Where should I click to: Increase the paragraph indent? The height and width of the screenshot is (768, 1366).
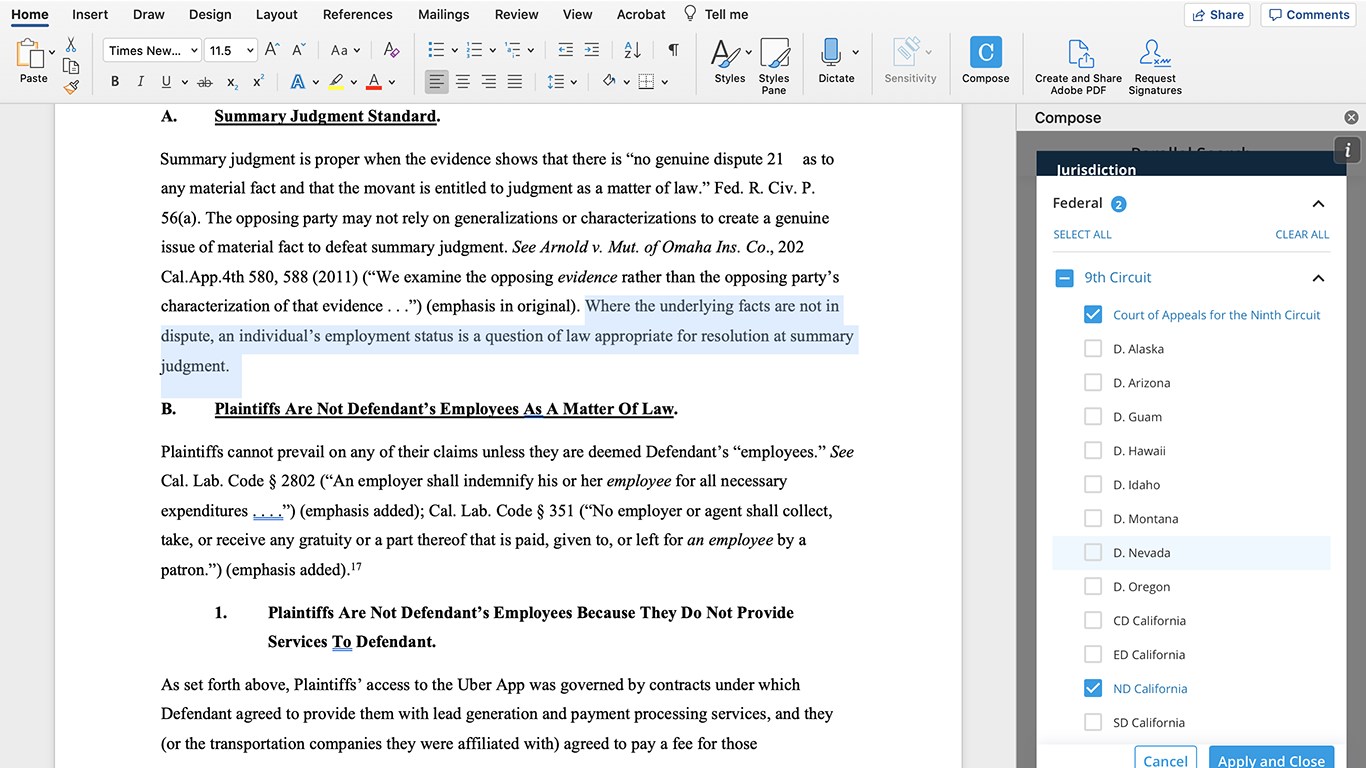tap(592, 50)
